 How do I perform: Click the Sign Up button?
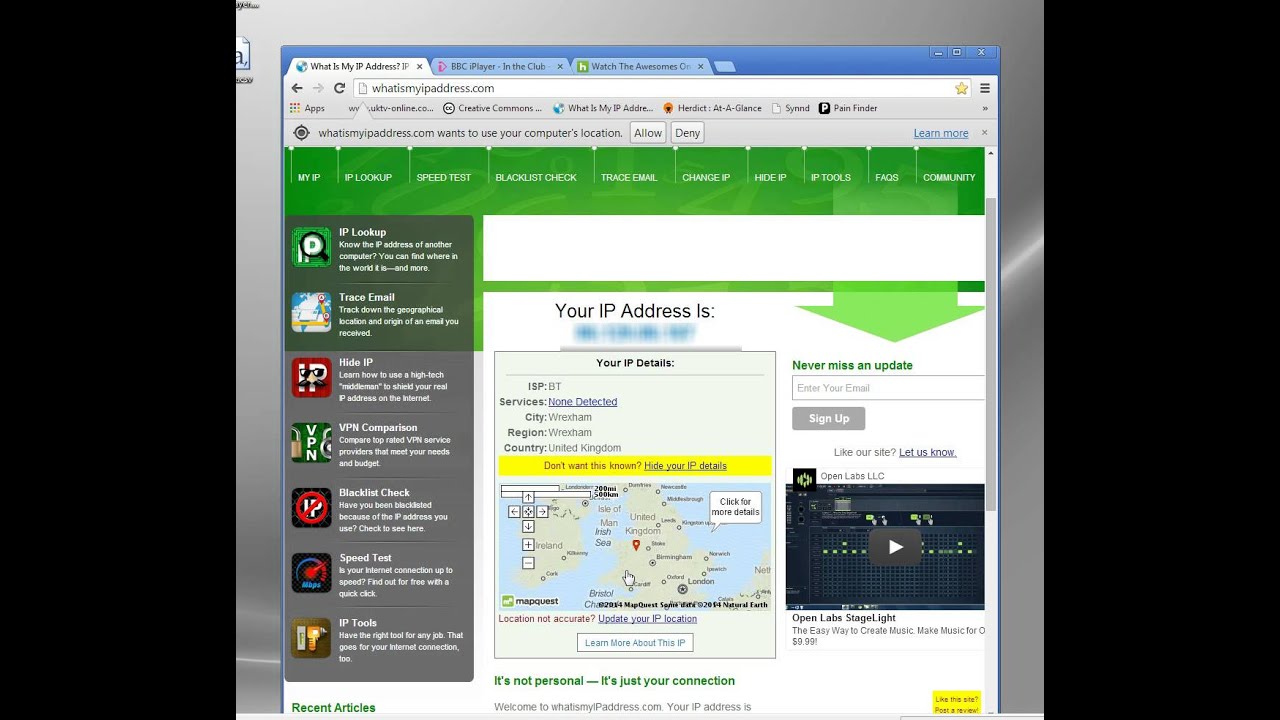point(828,418)
